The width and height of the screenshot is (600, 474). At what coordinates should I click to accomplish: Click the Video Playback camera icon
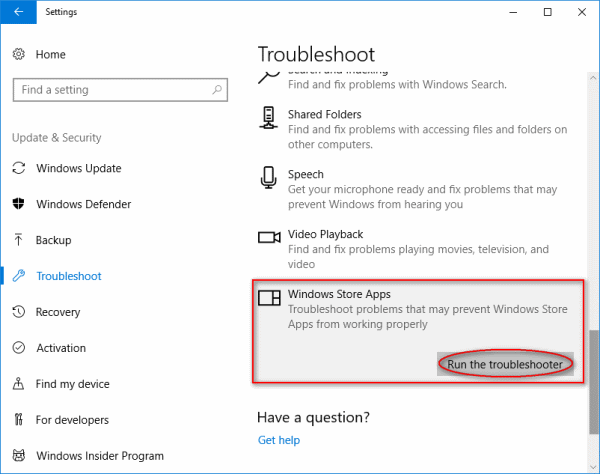269,237
